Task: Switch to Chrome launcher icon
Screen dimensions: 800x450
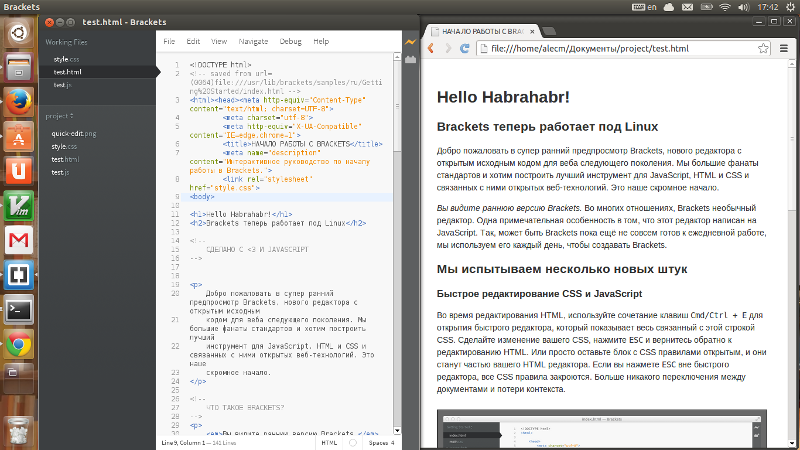Action: tap(18, 344)
